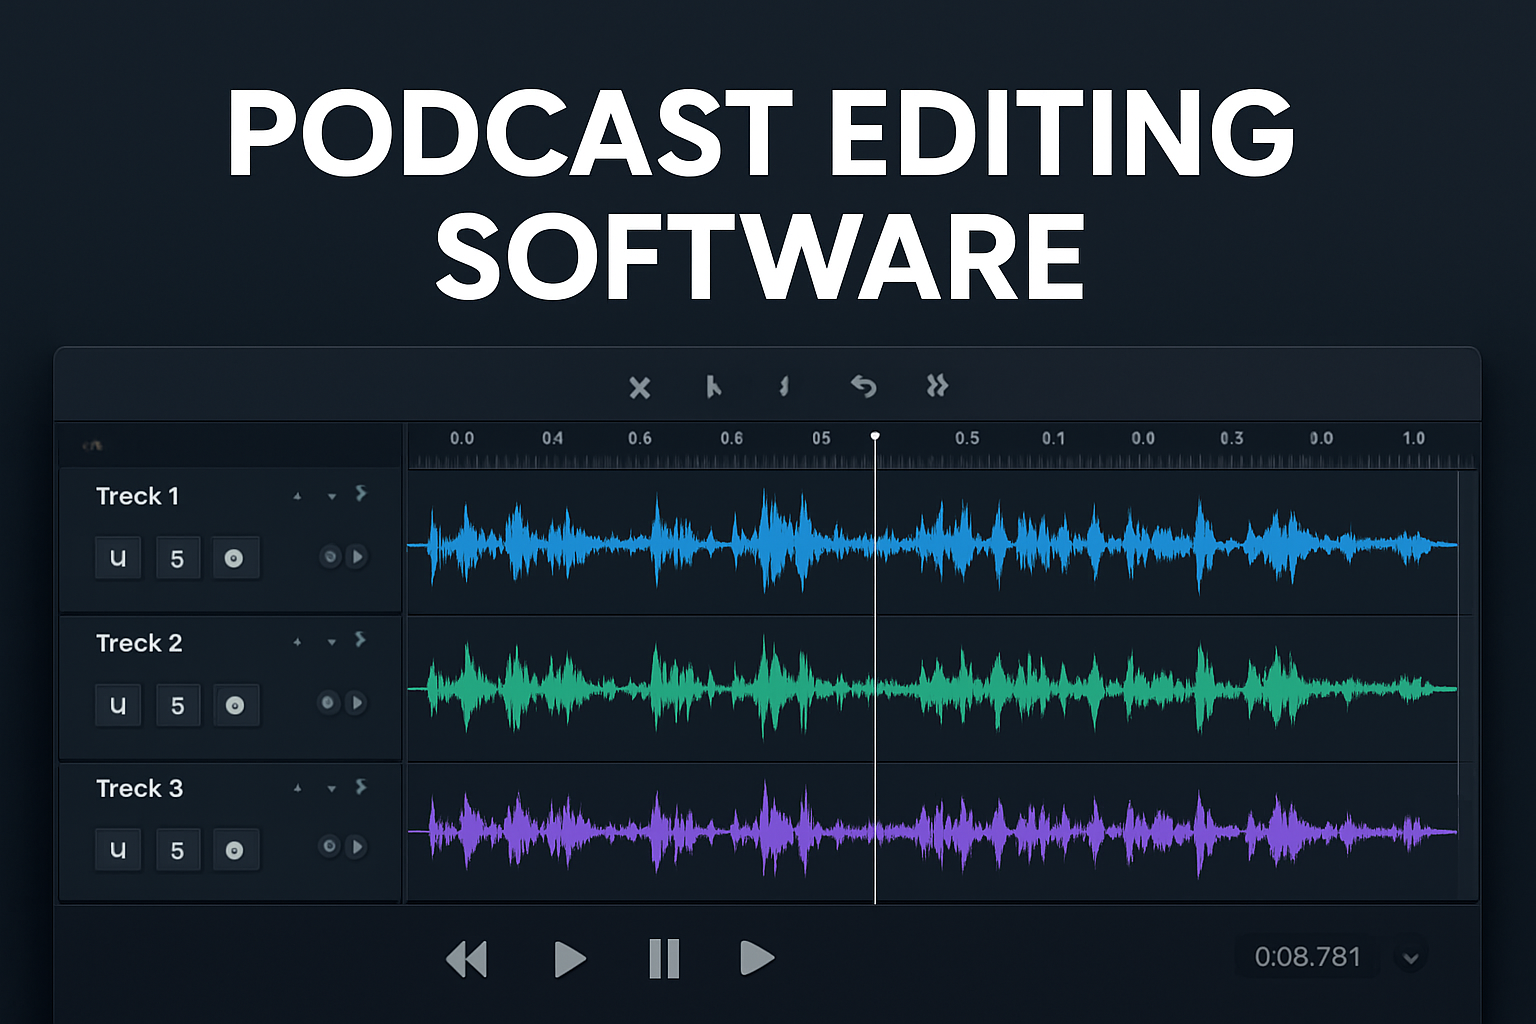This screenshot has height=1024, width=1536.
Task: Click the Undo icon in the toolbar
Action: 863,388
